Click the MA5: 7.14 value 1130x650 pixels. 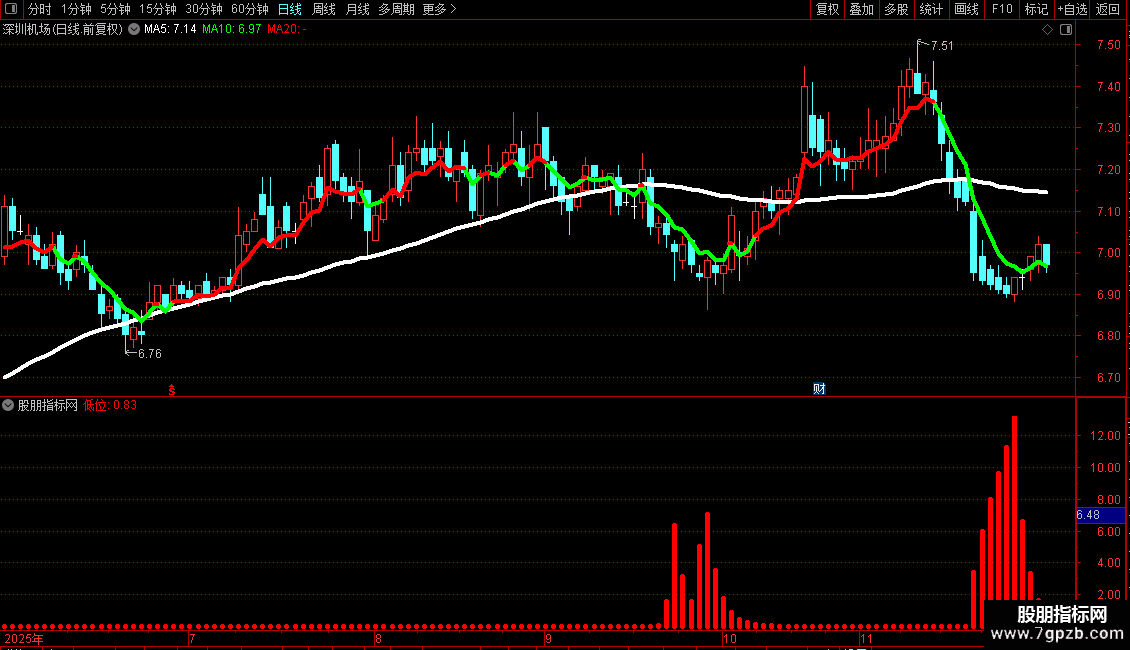170,29
